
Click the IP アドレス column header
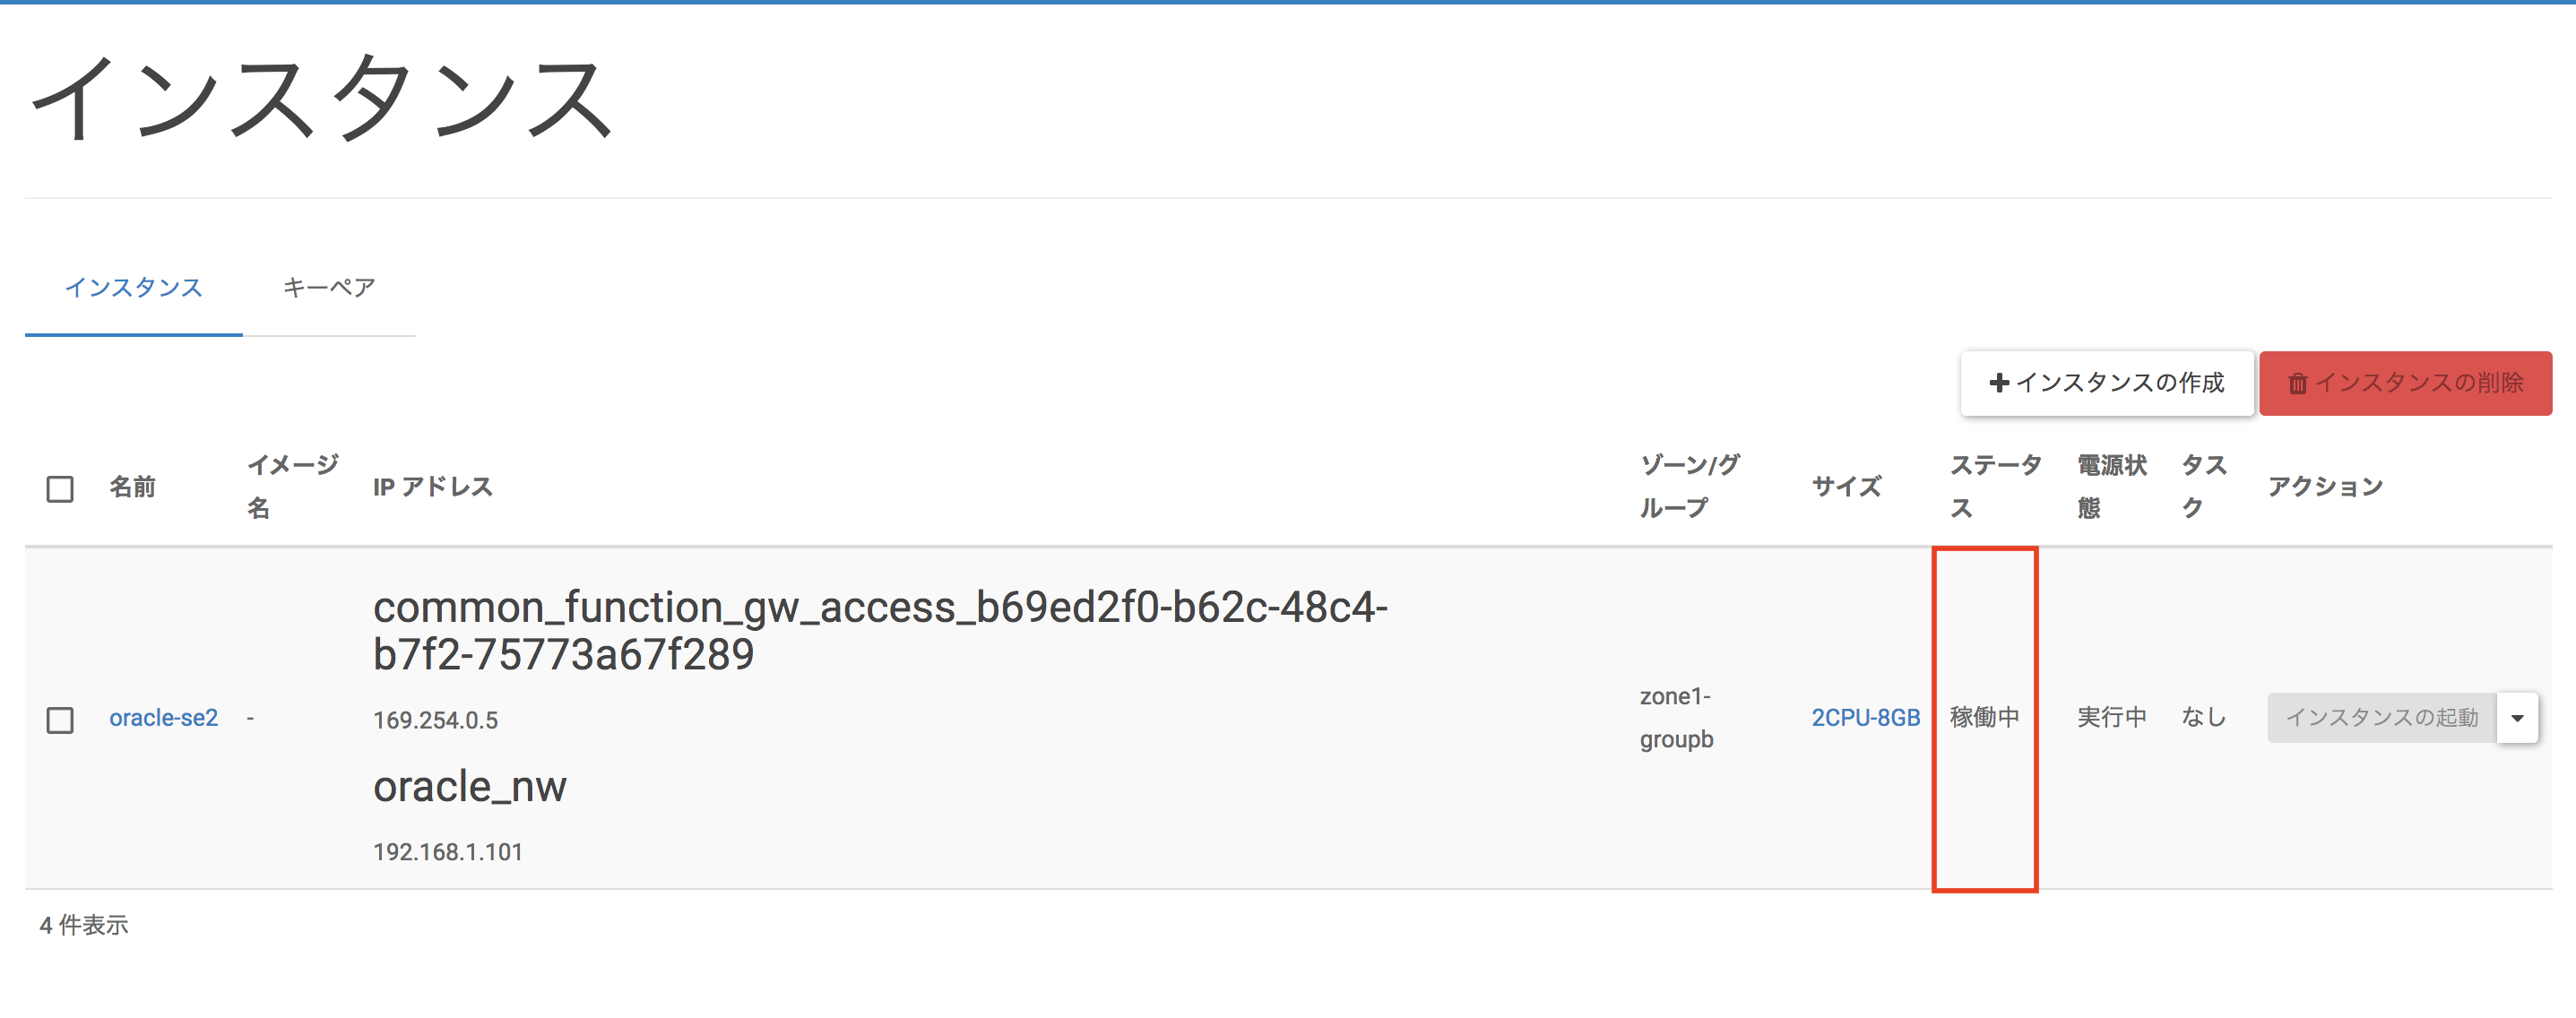point(432,487)
